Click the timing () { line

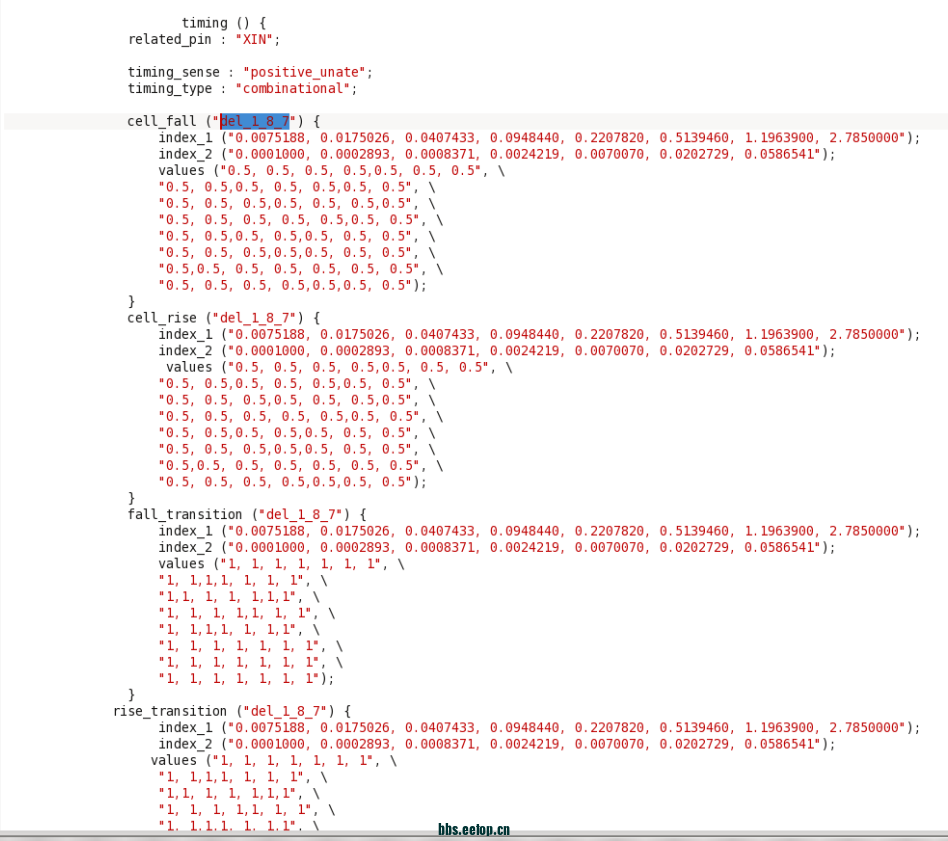coord(224,23)
